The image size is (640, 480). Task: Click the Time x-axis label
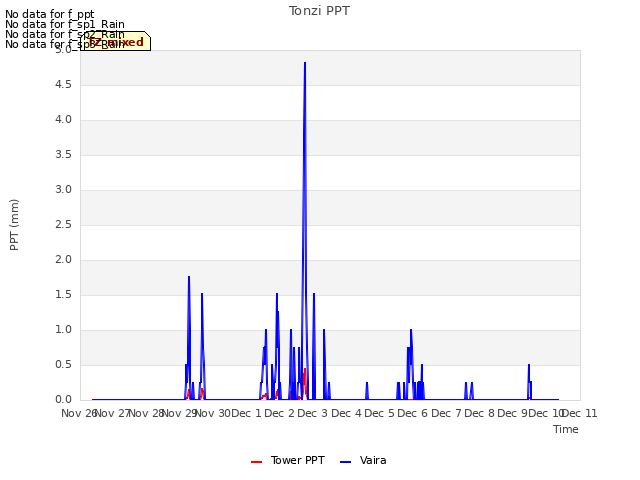point(566,429)
